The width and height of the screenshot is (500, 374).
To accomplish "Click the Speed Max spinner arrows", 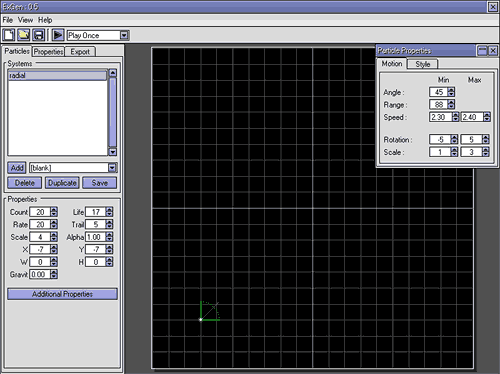I will 487,117.
